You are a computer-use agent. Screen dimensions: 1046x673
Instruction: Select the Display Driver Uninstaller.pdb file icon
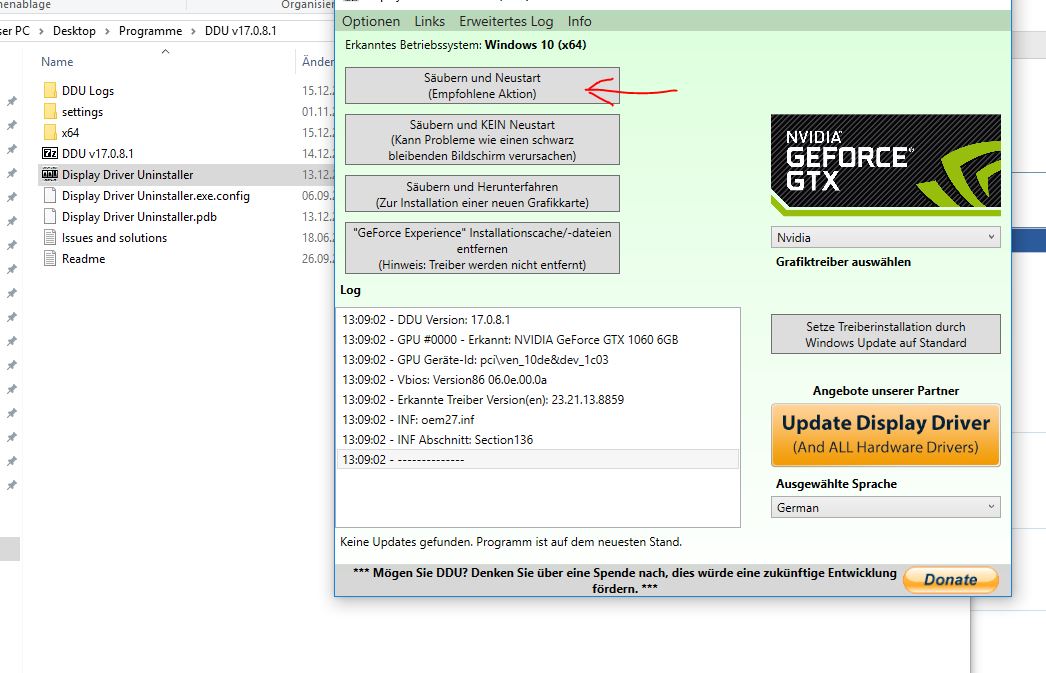click(50, 217)
